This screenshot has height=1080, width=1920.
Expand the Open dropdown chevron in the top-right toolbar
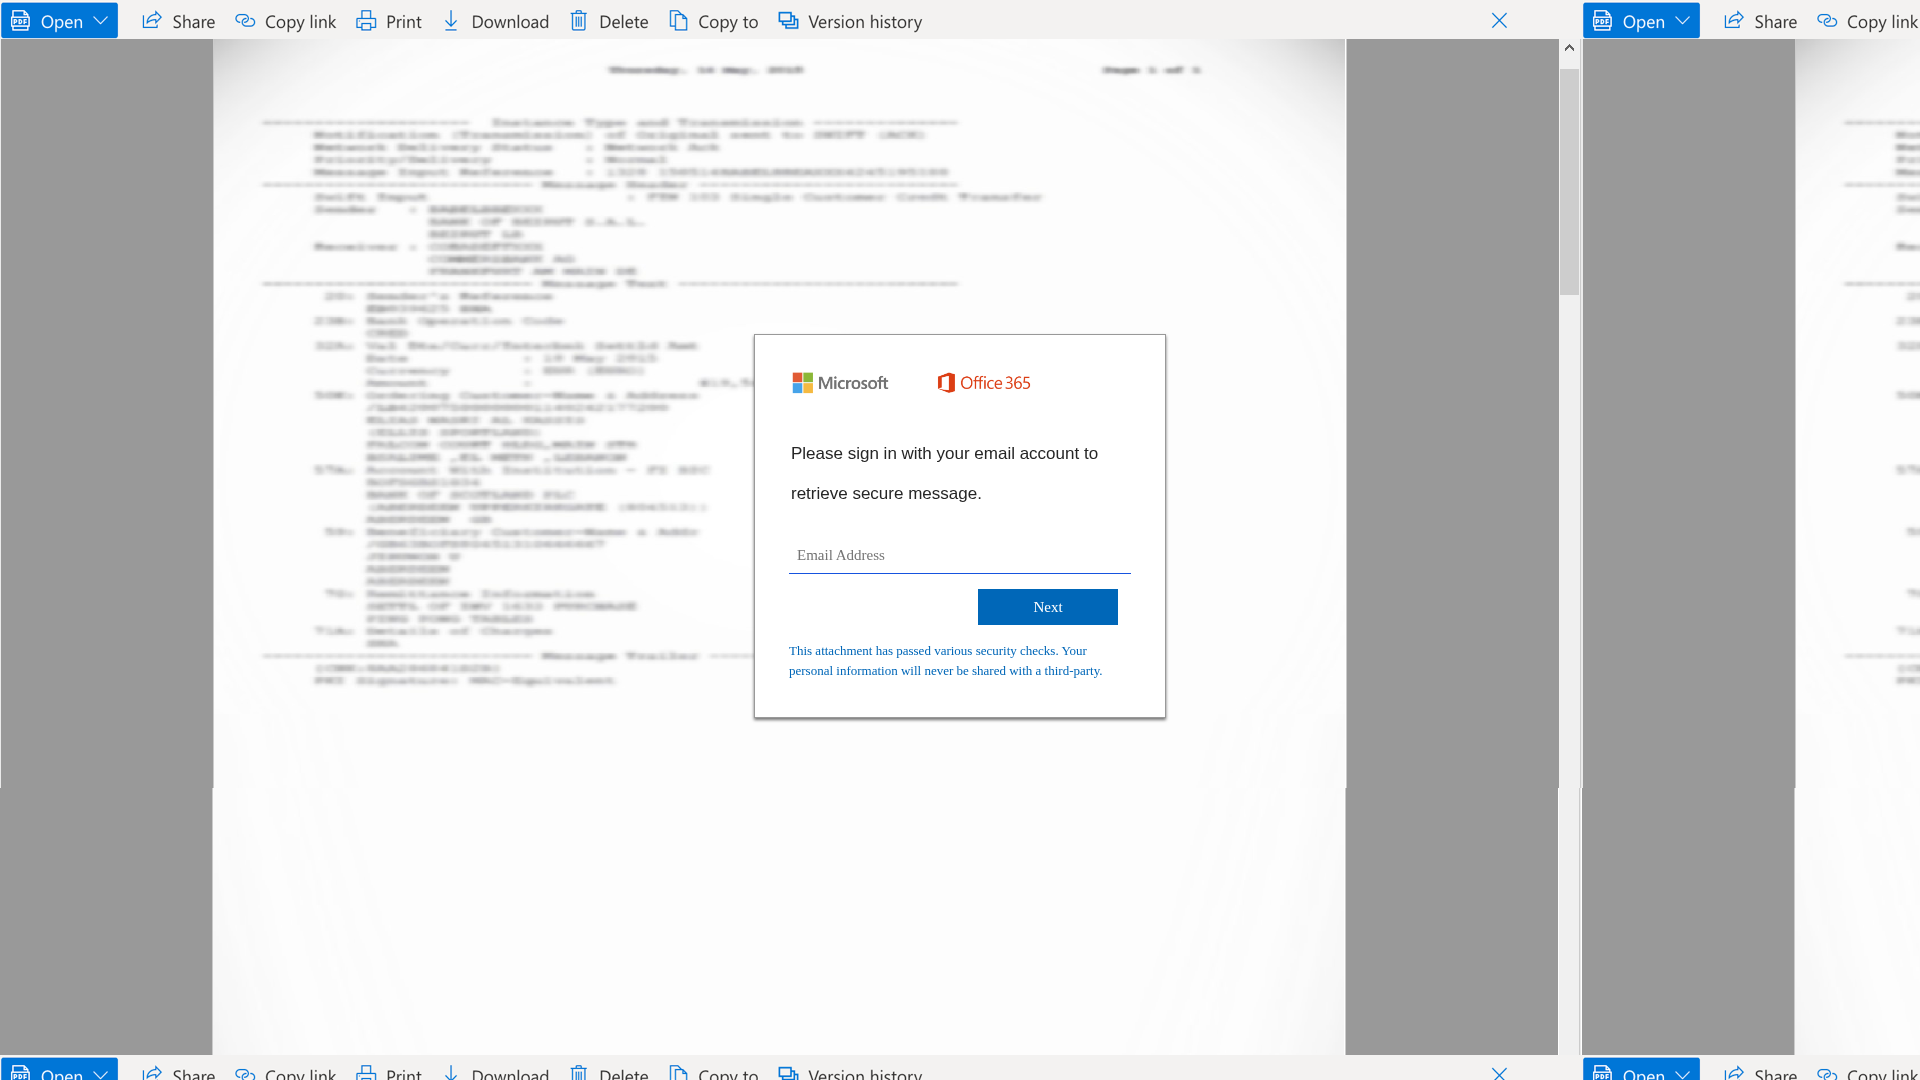(1683, 21)
